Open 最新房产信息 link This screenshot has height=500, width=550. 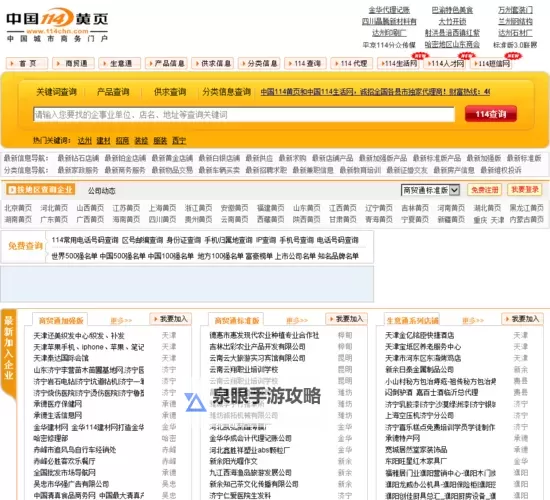point(454,170)
